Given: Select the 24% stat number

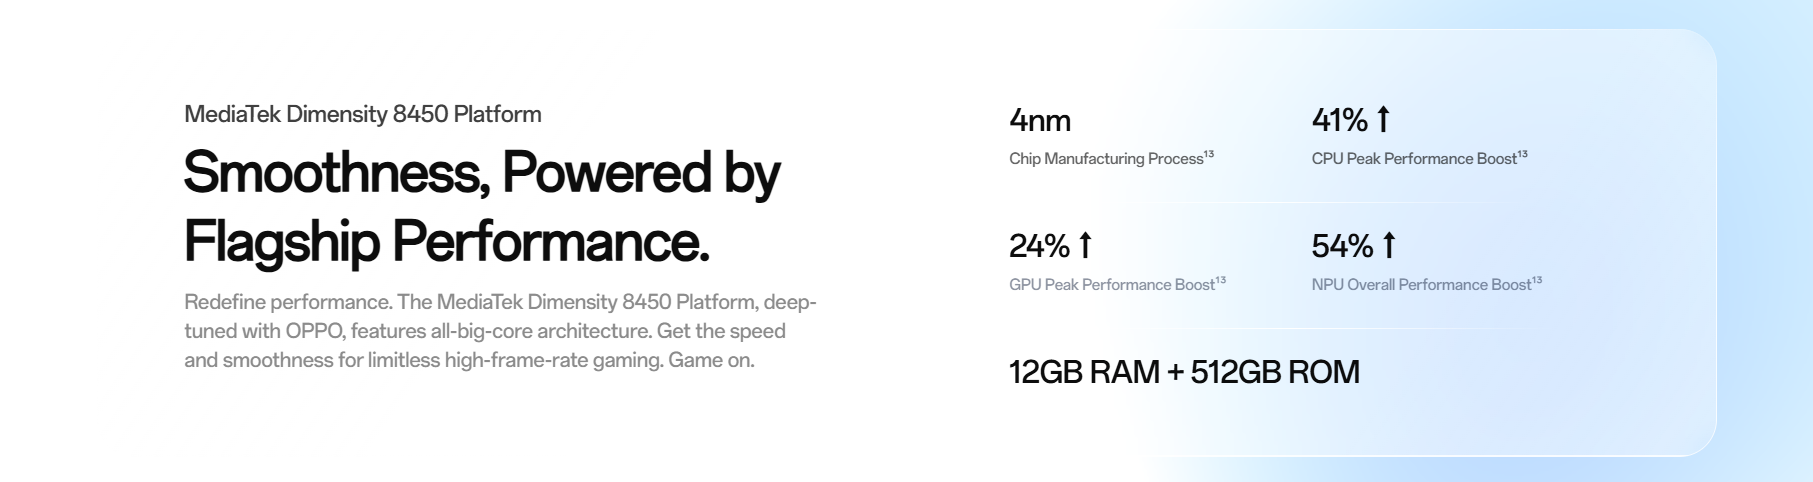Looking at the screenshot, I should [x=1039, y=246].
